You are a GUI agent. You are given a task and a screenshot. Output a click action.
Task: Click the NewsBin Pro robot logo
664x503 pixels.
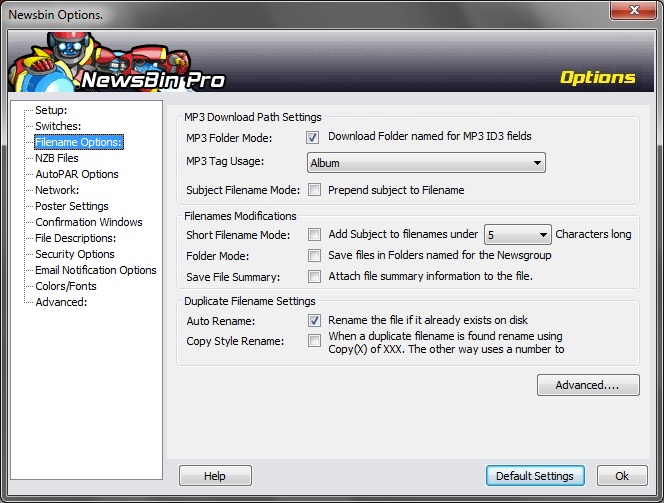(x=116, y=63)
